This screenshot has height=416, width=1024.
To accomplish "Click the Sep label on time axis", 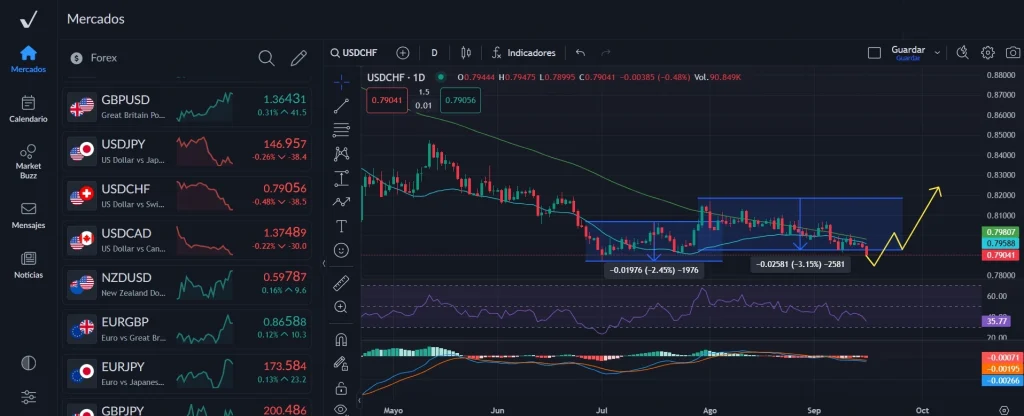I will [814, 411].
